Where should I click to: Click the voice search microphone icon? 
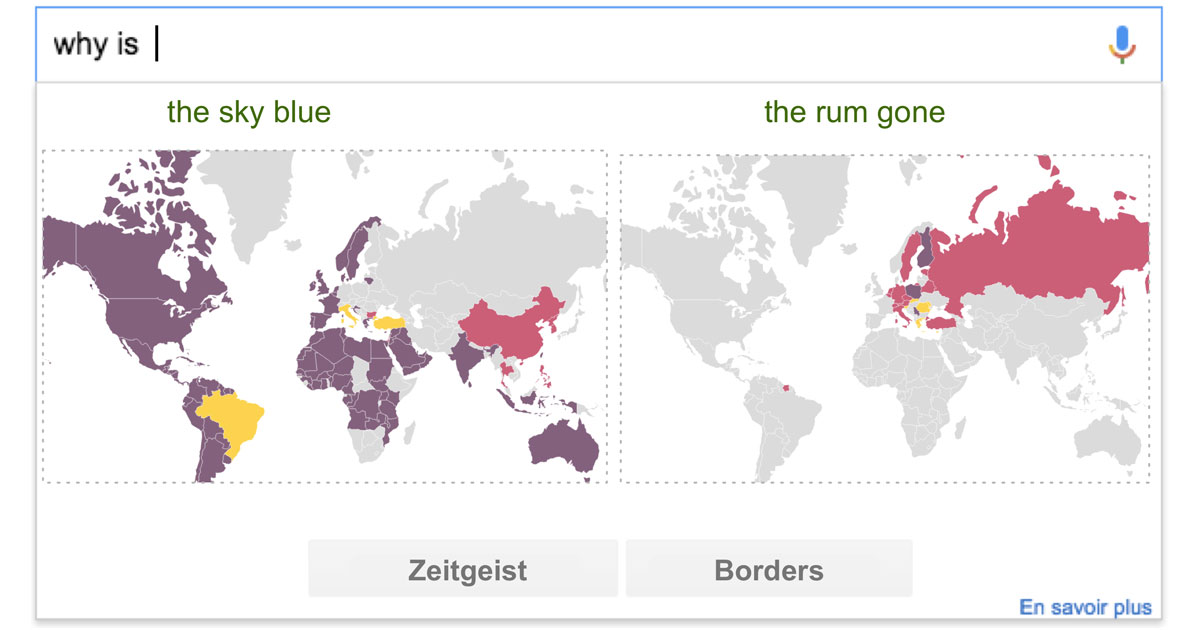[x=1122, y=44]
